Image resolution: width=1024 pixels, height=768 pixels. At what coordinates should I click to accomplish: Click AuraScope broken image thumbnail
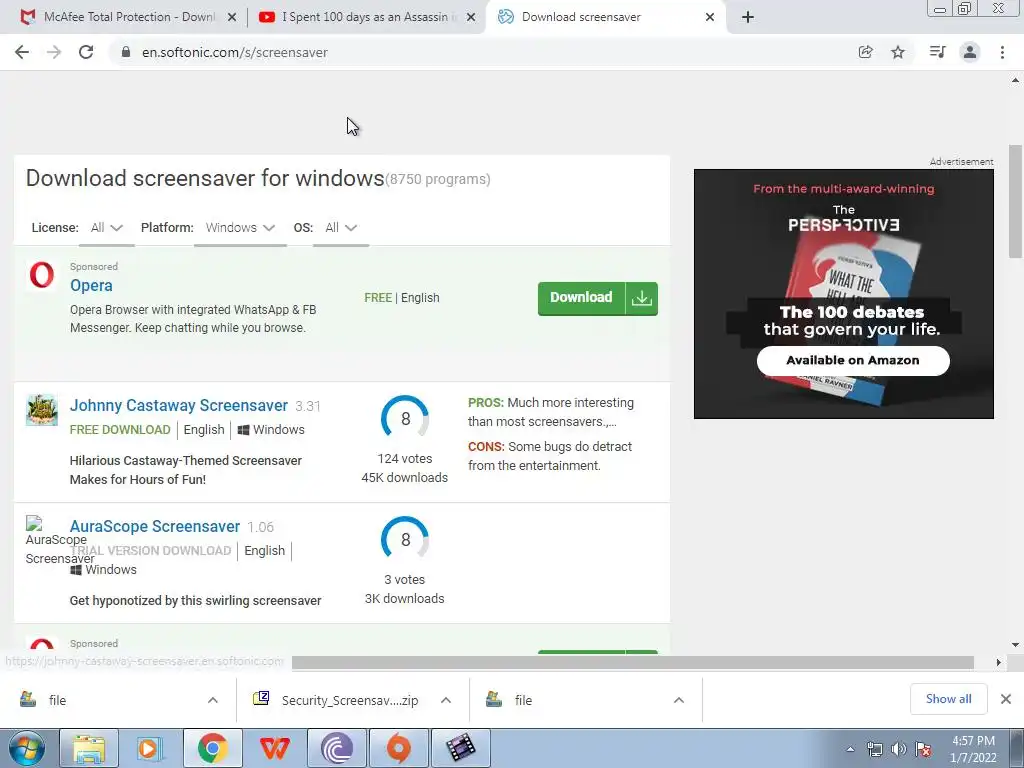coord(35,523)
